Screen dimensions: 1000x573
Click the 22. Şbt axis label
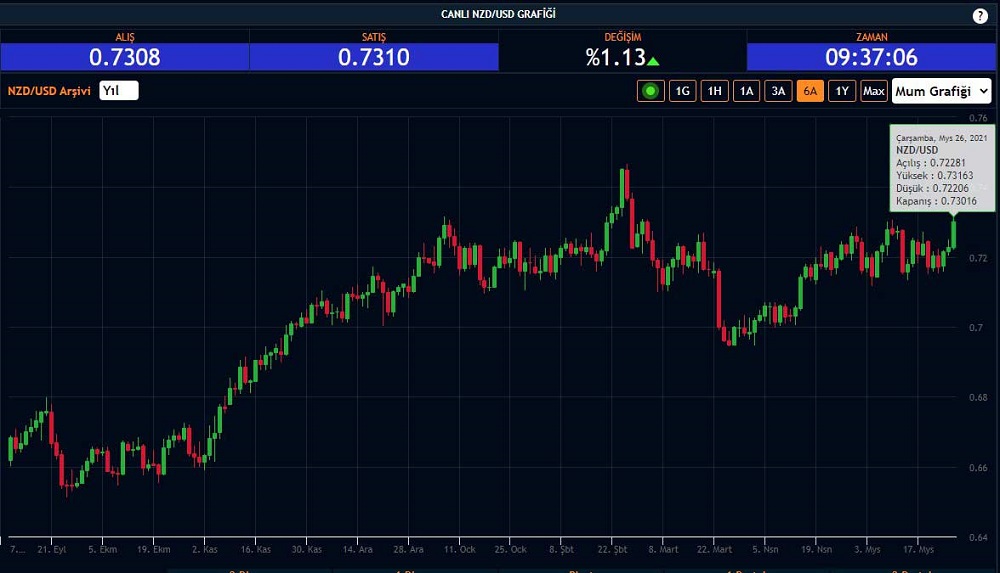coord(612,549)
